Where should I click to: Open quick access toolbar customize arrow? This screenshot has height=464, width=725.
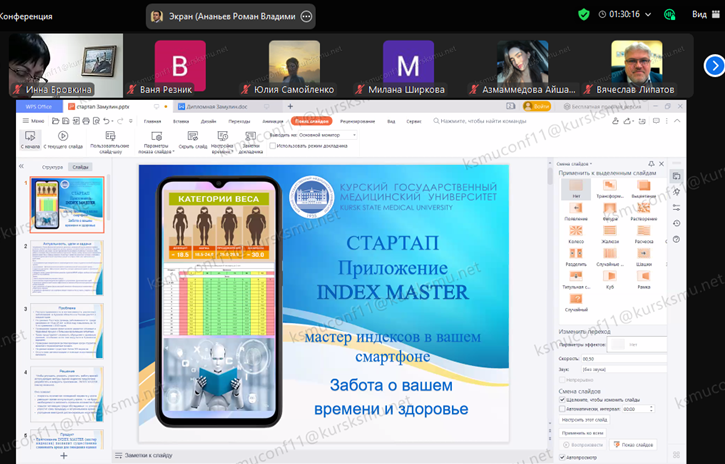131,121
